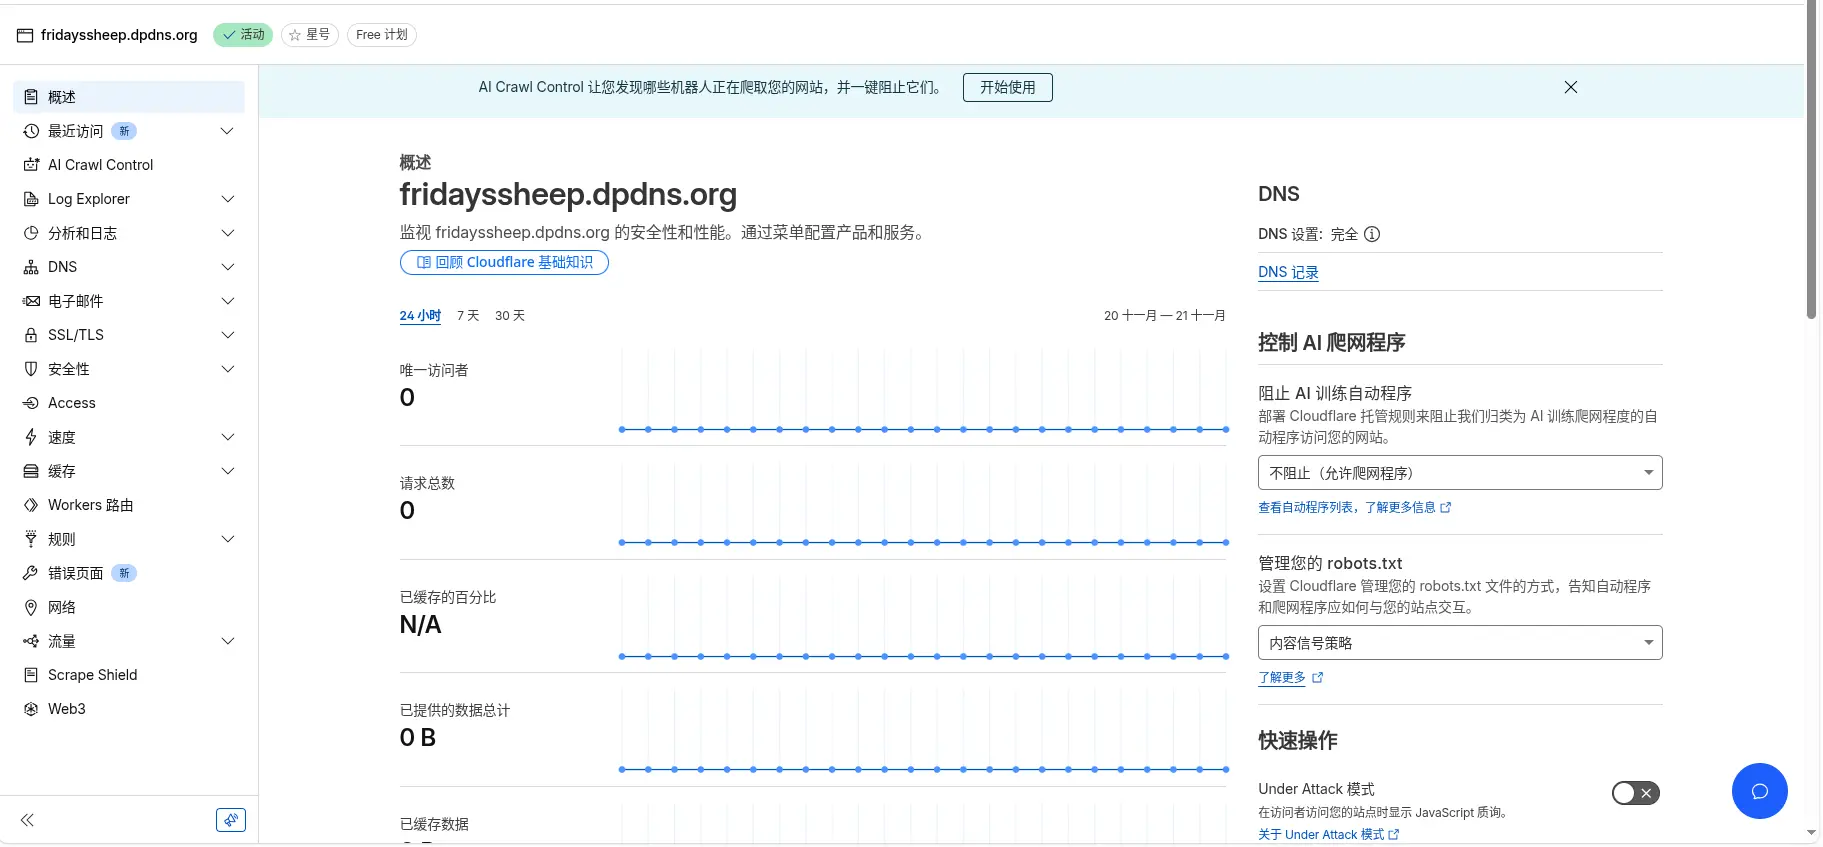This screenshot has height=847, width=1823.
Task: Click the DNS network icon in sidebar
Action: point(31,267)
